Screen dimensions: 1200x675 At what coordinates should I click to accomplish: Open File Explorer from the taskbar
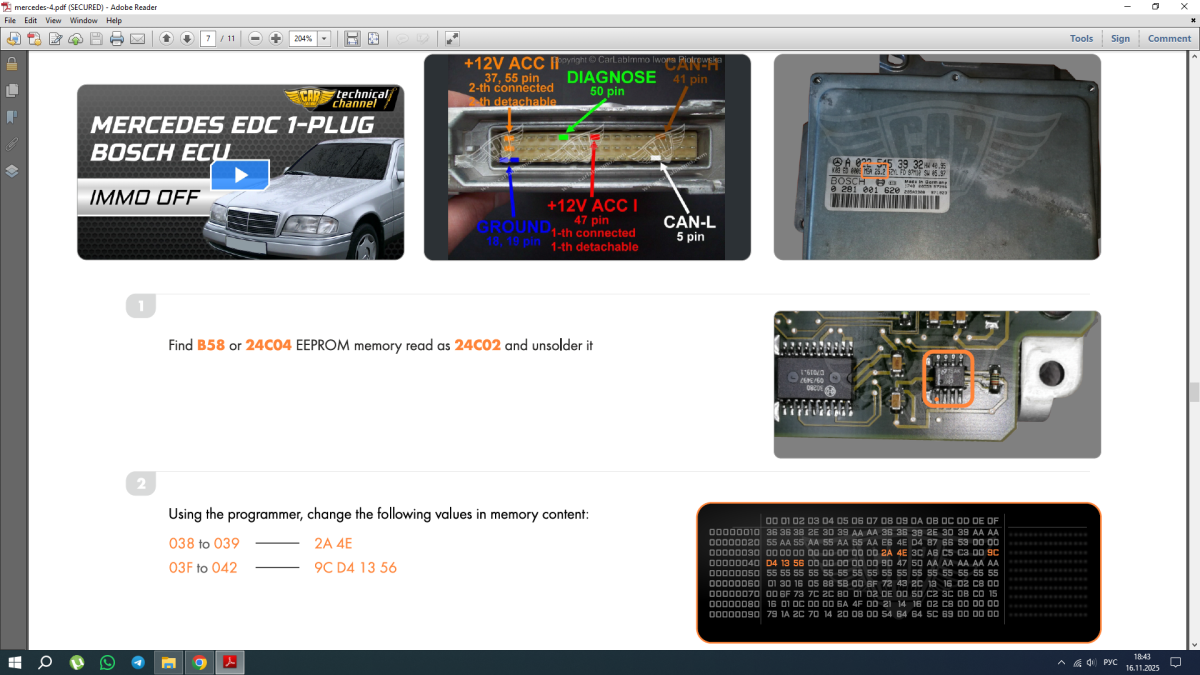(x=168, y=662)
